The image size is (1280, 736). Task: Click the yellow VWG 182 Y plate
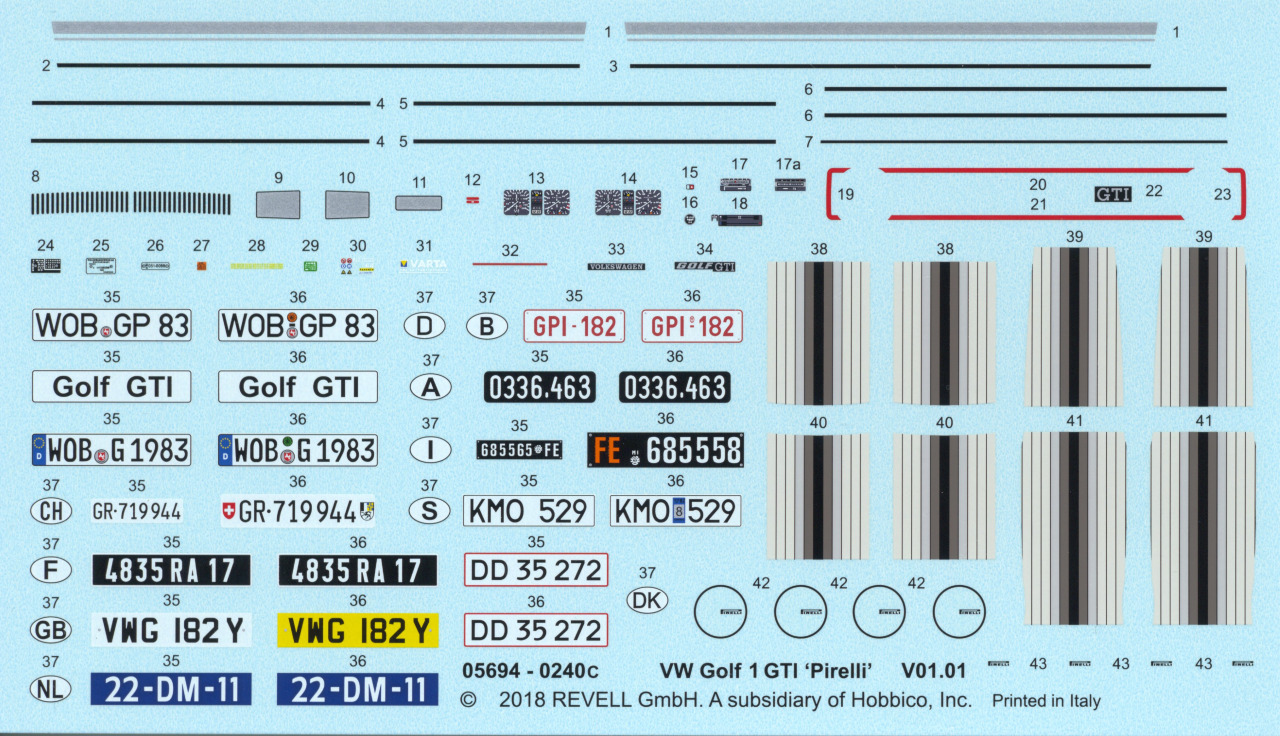pyautogui.click(x=358, y=630)
